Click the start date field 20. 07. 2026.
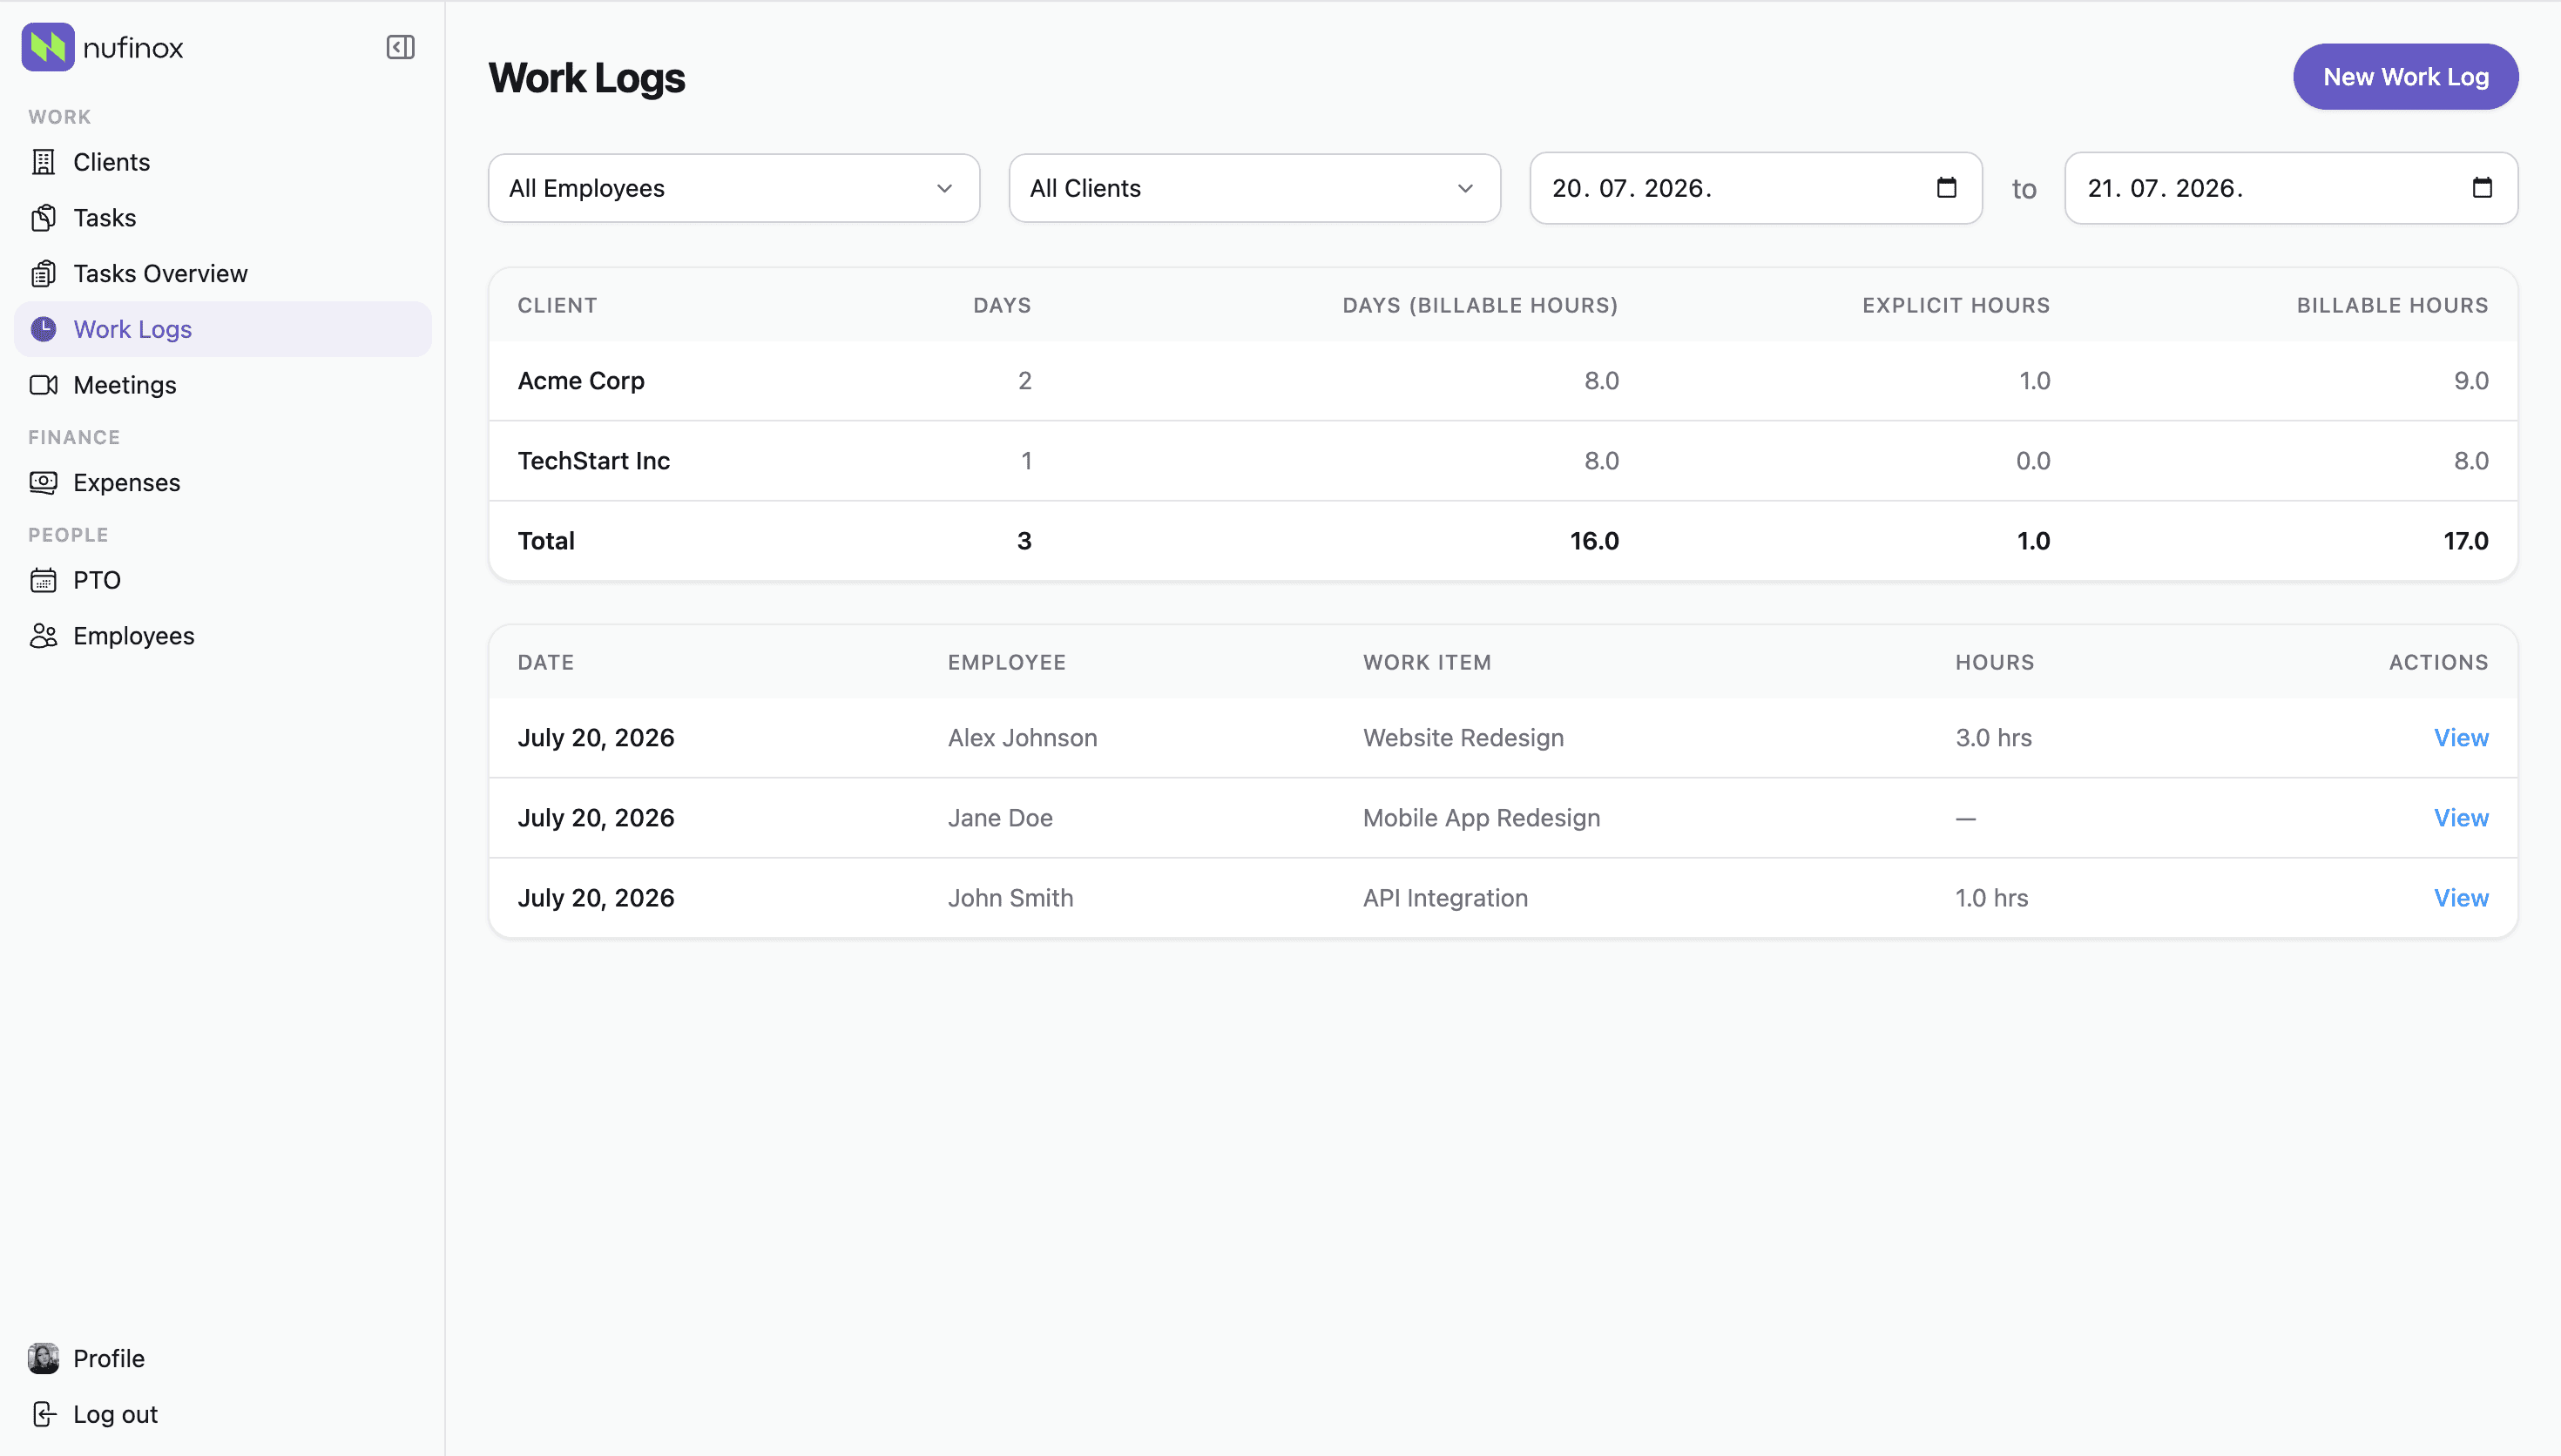This screenshot has width=2561, height=1456. pos(1756,188)
